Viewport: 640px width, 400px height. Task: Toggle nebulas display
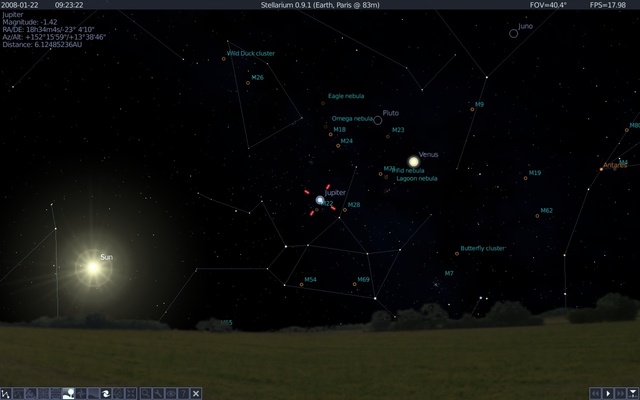(x=106, y=393)
